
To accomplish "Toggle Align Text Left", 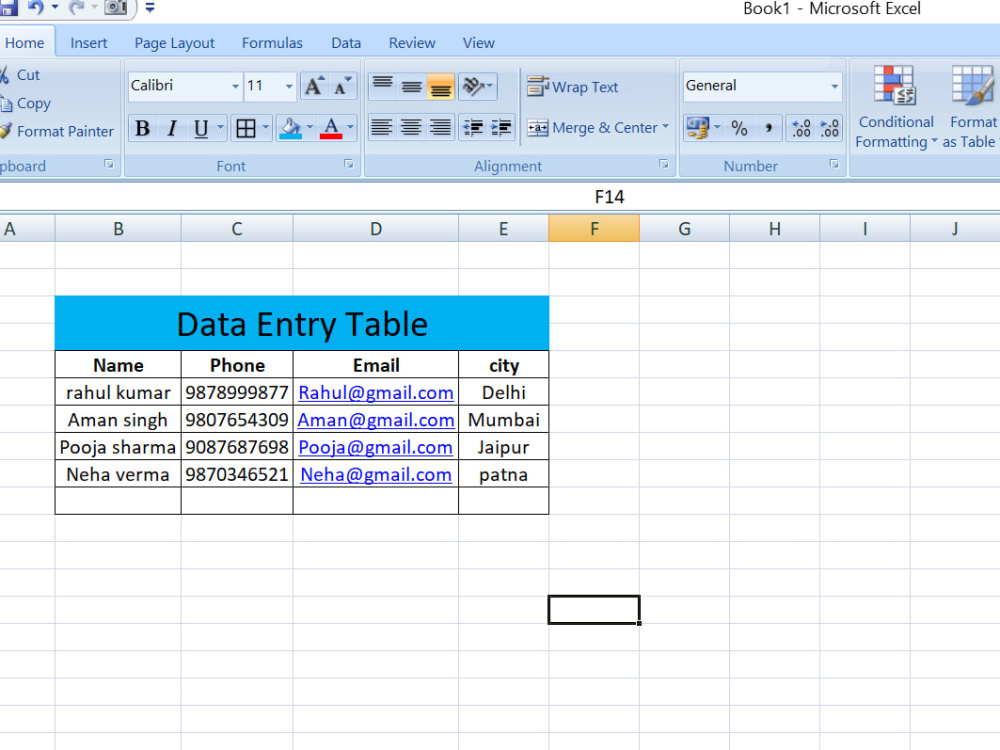I will [x=381, y=128].
